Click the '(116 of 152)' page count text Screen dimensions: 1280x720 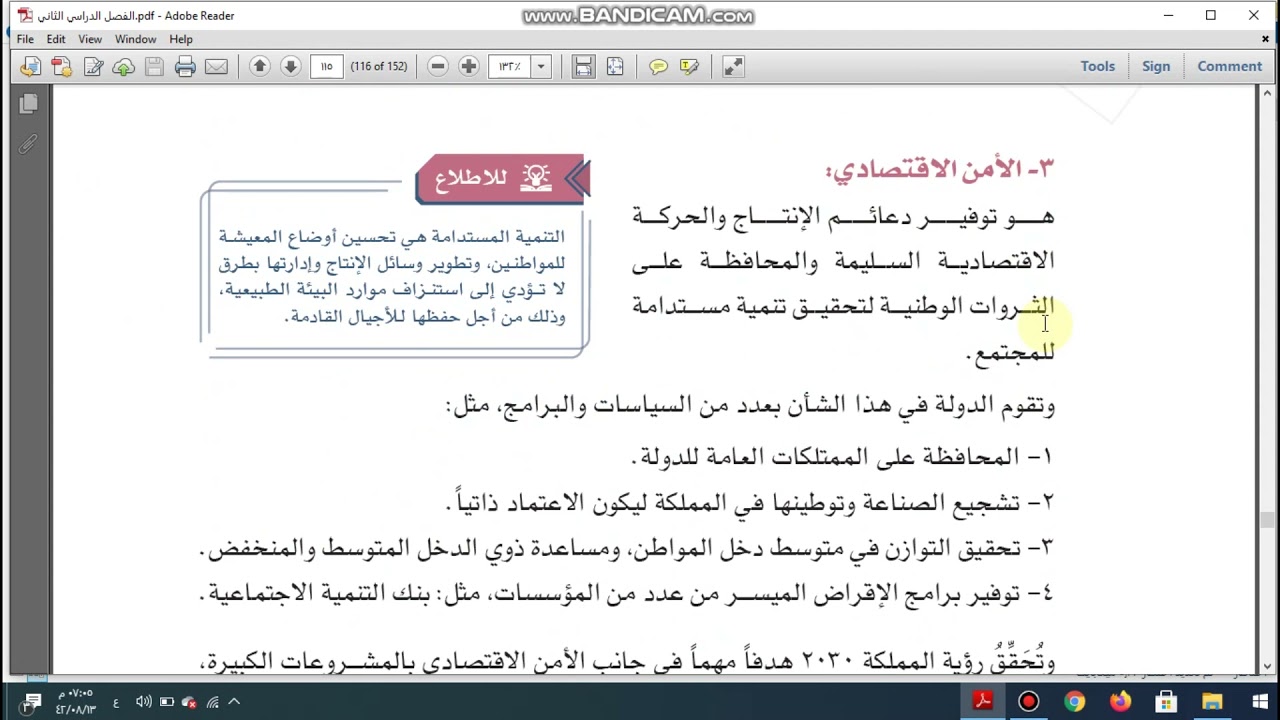point(379,67)
